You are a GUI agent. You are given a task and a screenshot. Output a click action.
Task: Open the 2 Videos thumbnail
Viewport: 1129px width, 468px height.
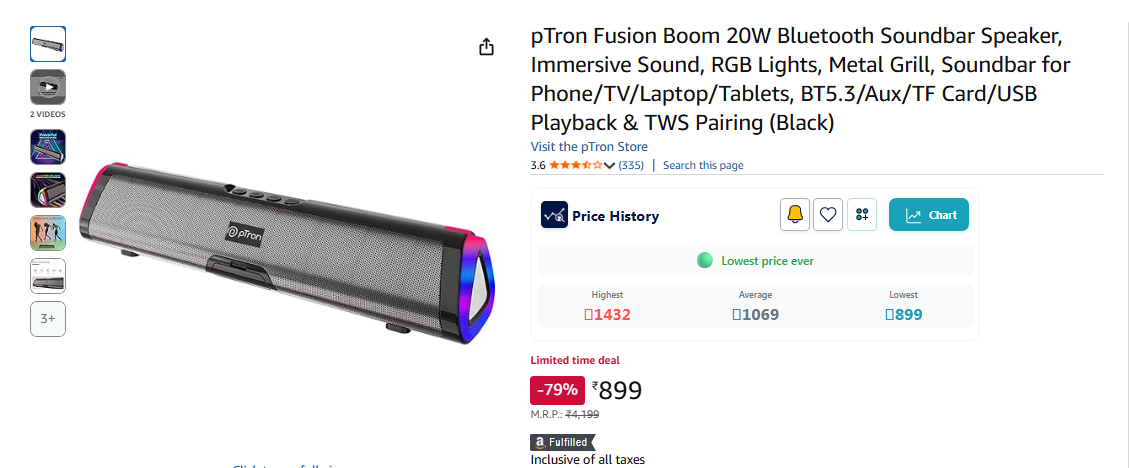48,87
